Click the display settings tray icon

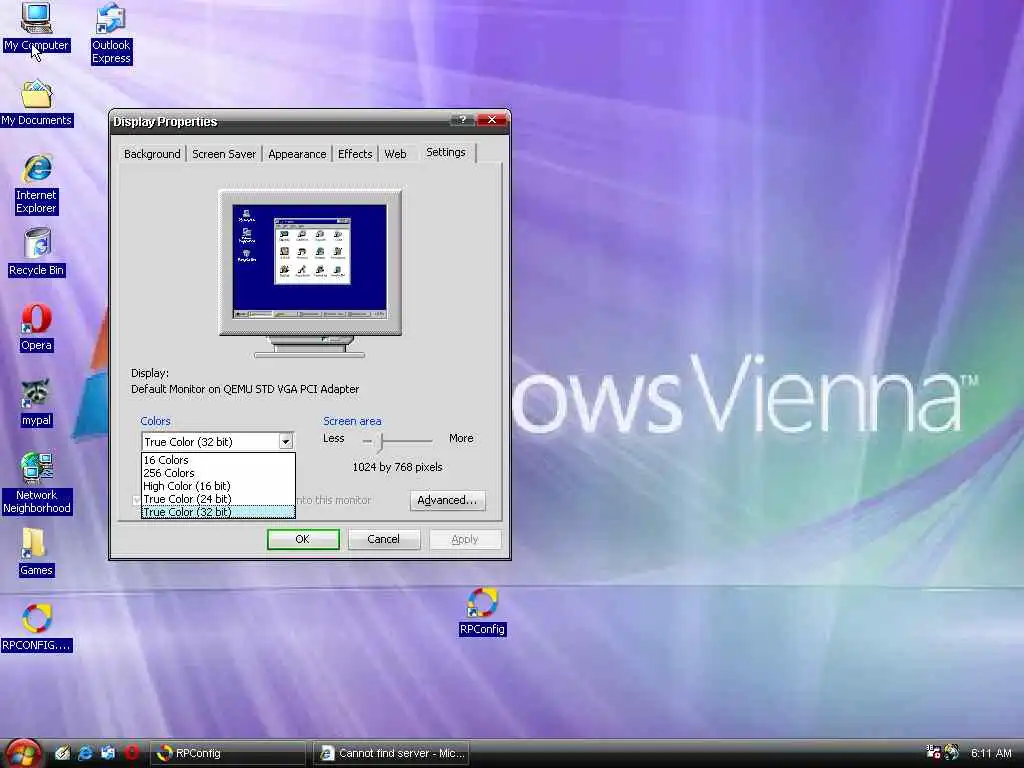click(934, 752)
